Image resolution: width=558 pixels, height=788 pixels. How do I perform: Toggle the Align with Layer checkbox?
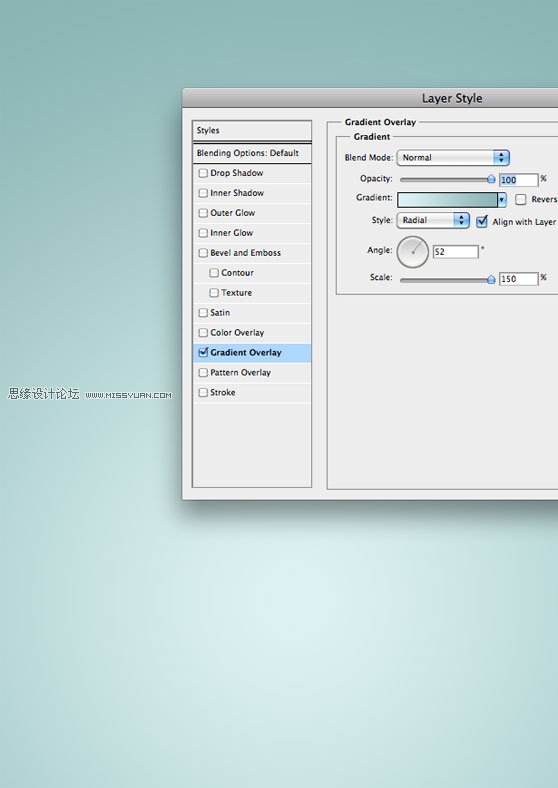(482, 221)
